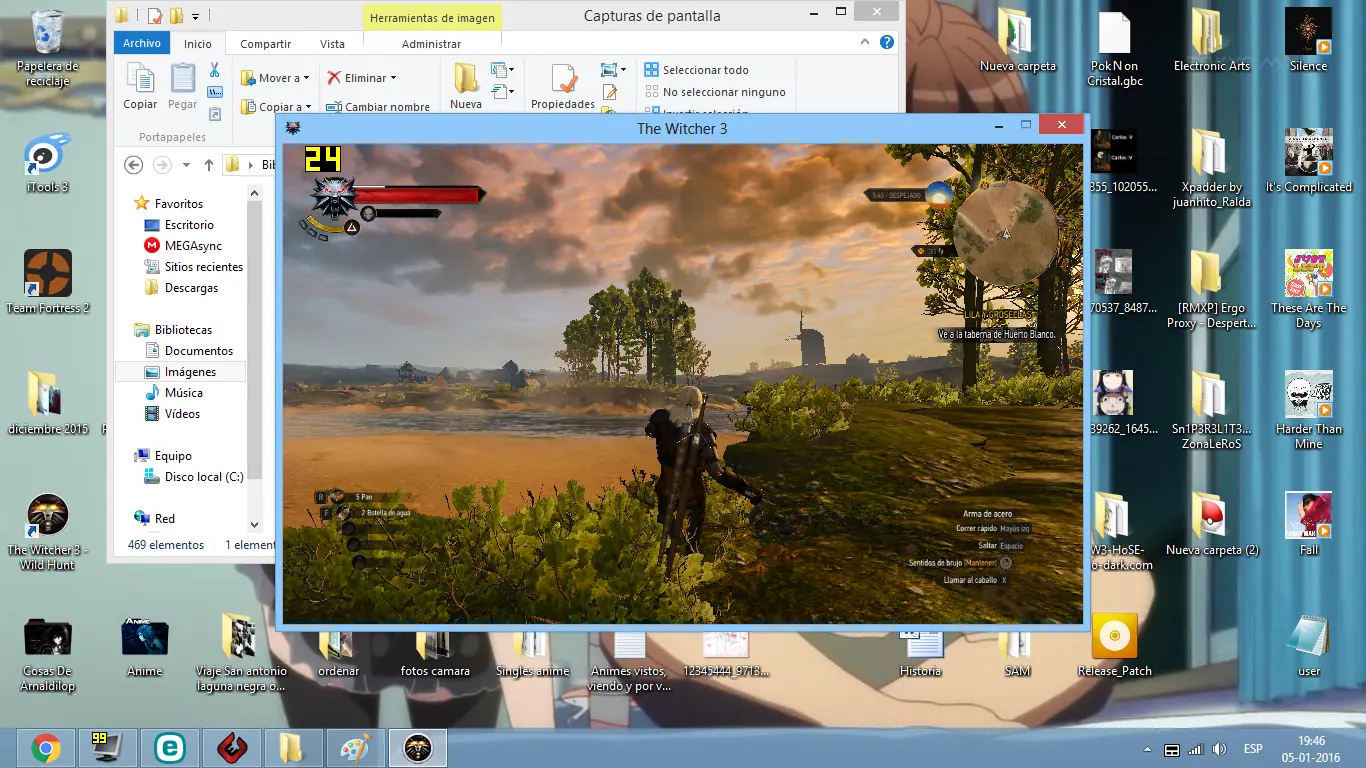Click Herramientas de imagen contextual tab

tap(431, 17)
